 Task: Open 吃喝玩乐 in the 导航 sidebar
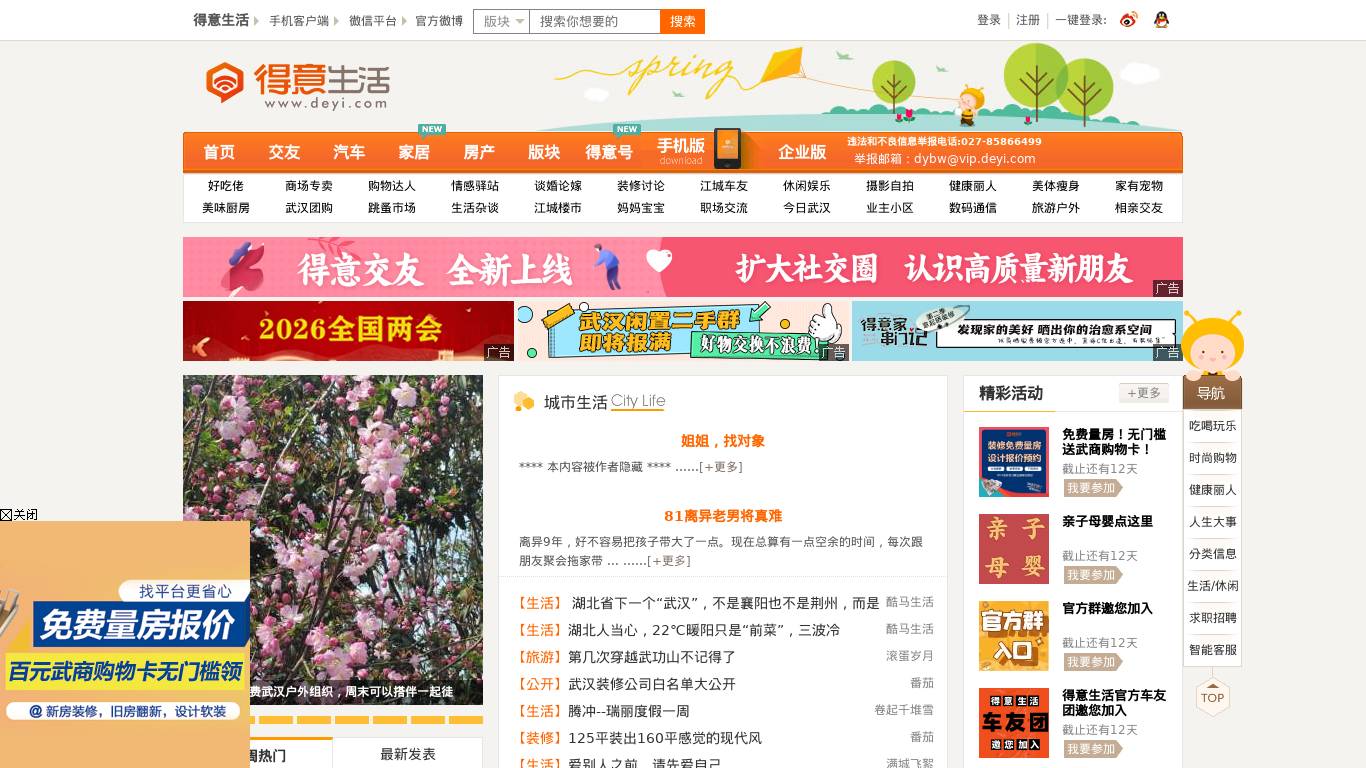click(1210, 426)
